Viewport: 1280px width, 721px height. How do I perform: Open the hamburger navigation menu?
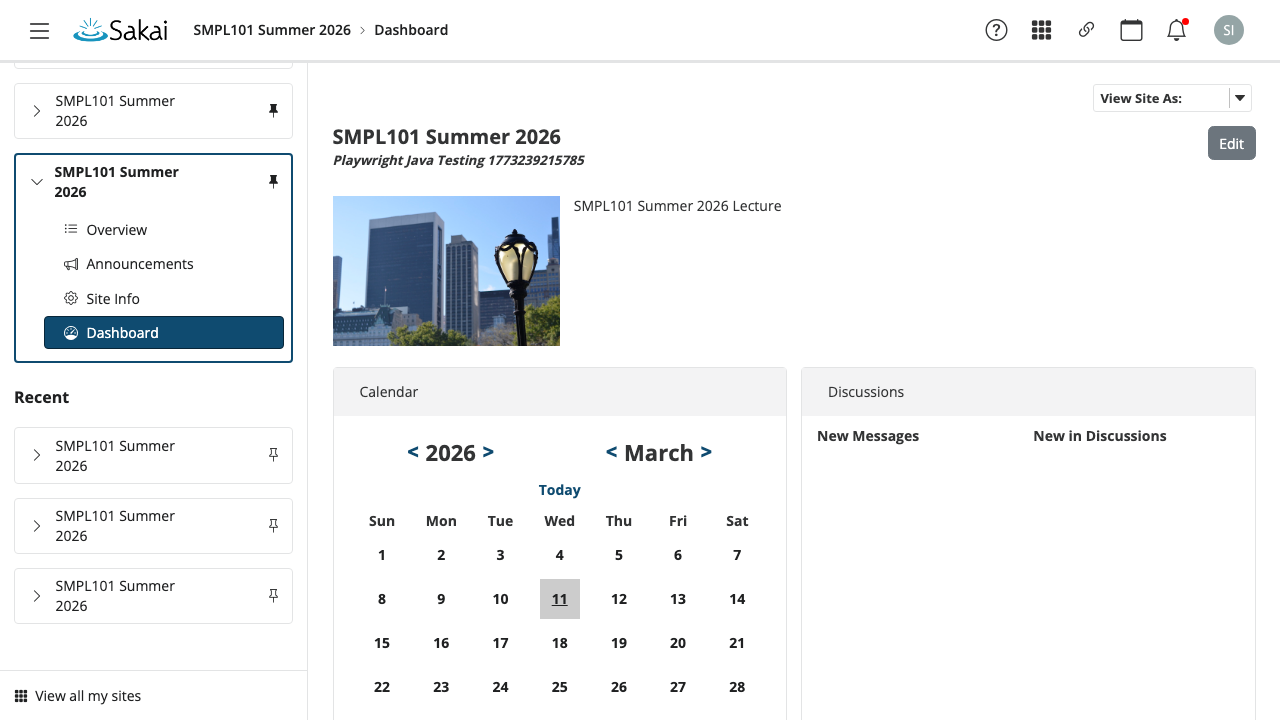click(x=39, y=31)
